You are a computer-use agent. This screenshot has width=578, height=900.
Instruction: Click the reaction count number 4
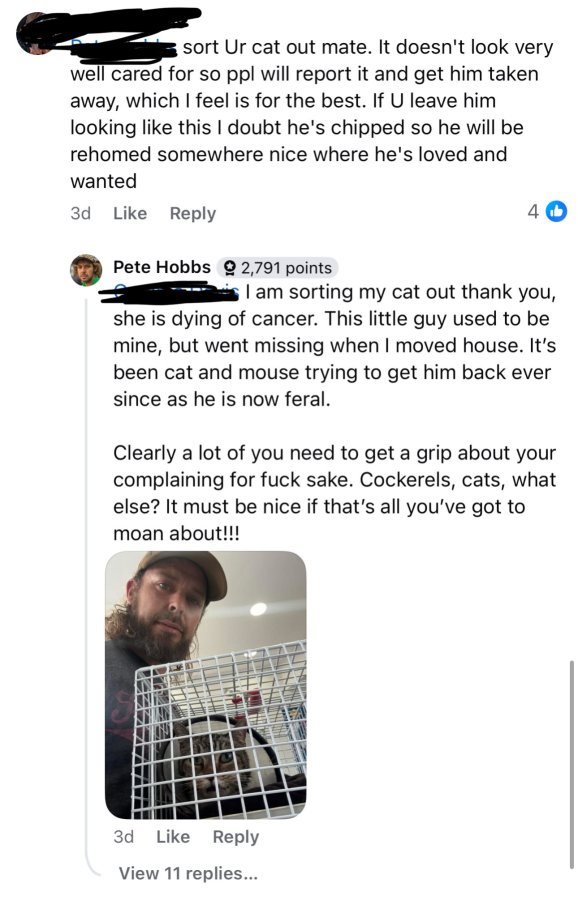coord(533,212)
